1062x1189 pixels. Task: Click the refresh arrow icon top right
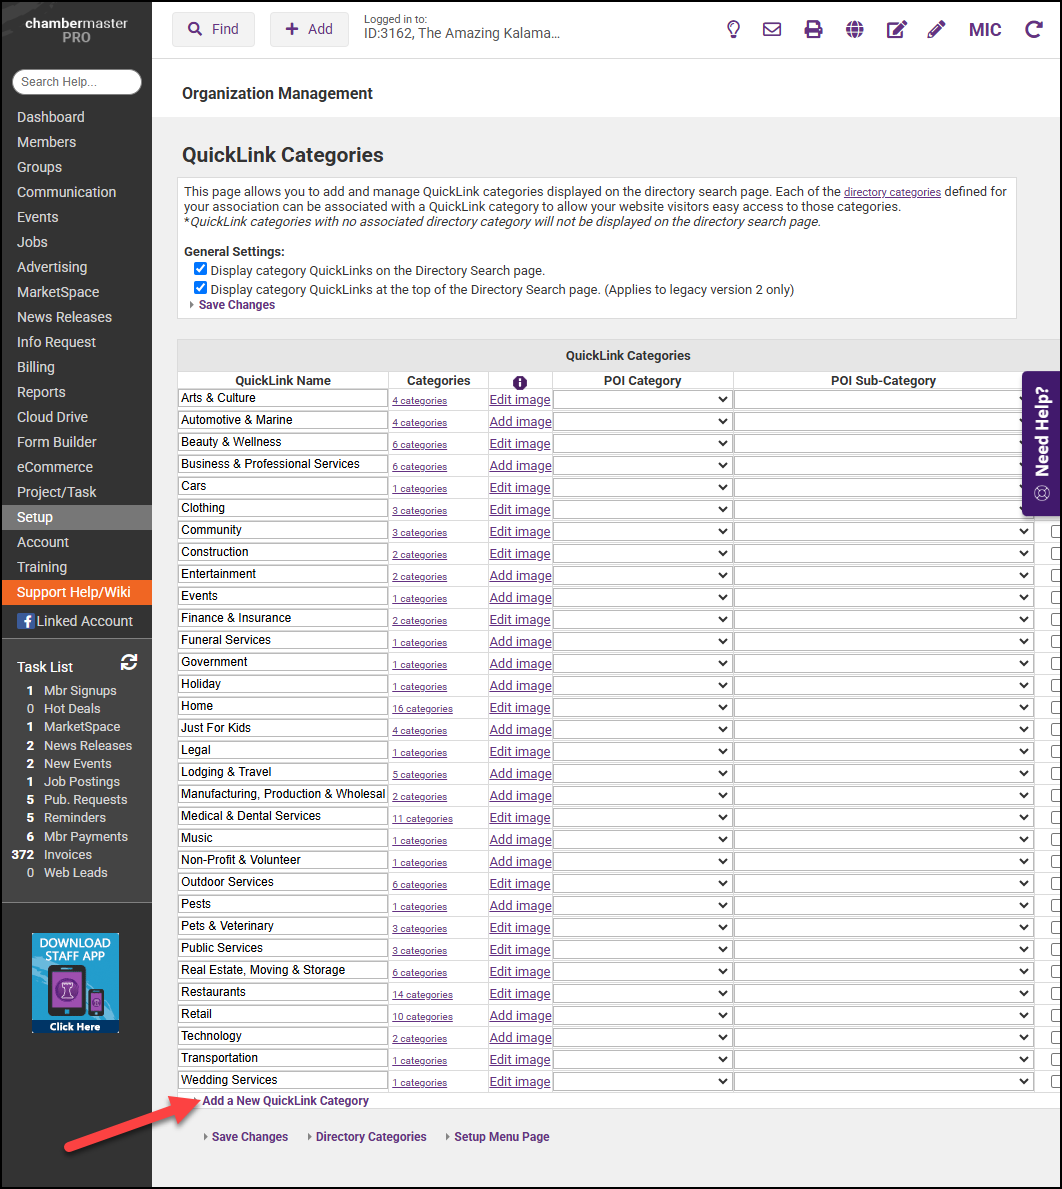[x=1033, y=30]
